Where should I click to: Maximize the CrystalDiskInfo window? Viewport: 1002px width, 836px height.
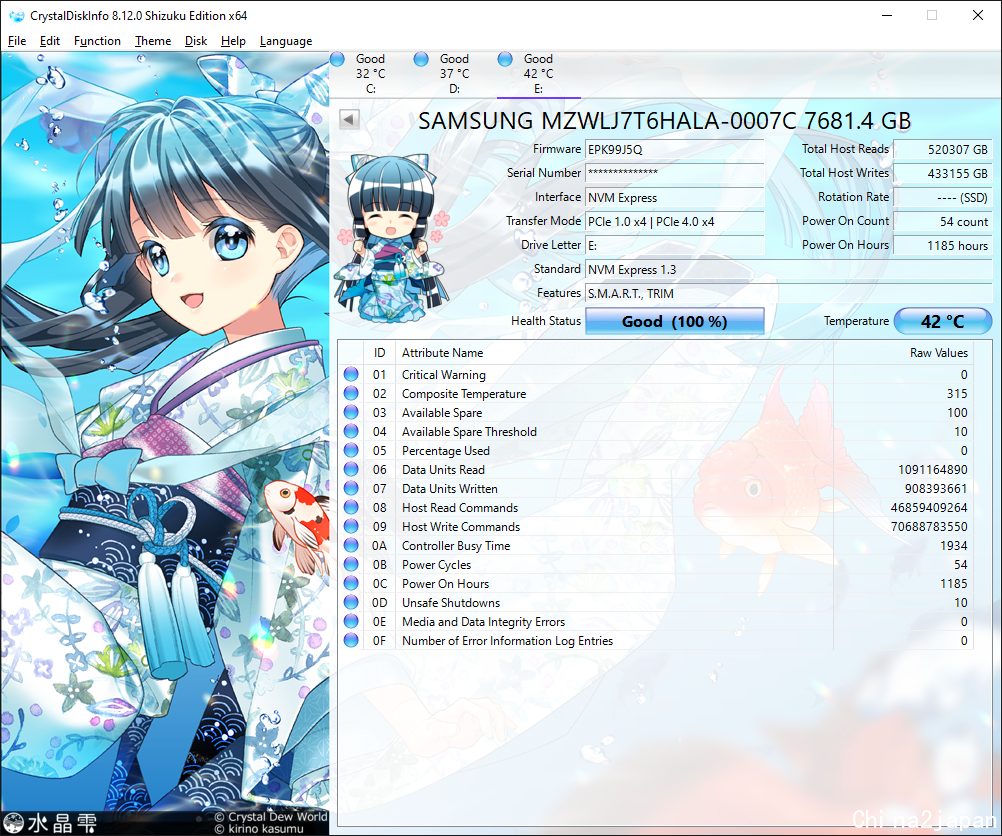932,15
